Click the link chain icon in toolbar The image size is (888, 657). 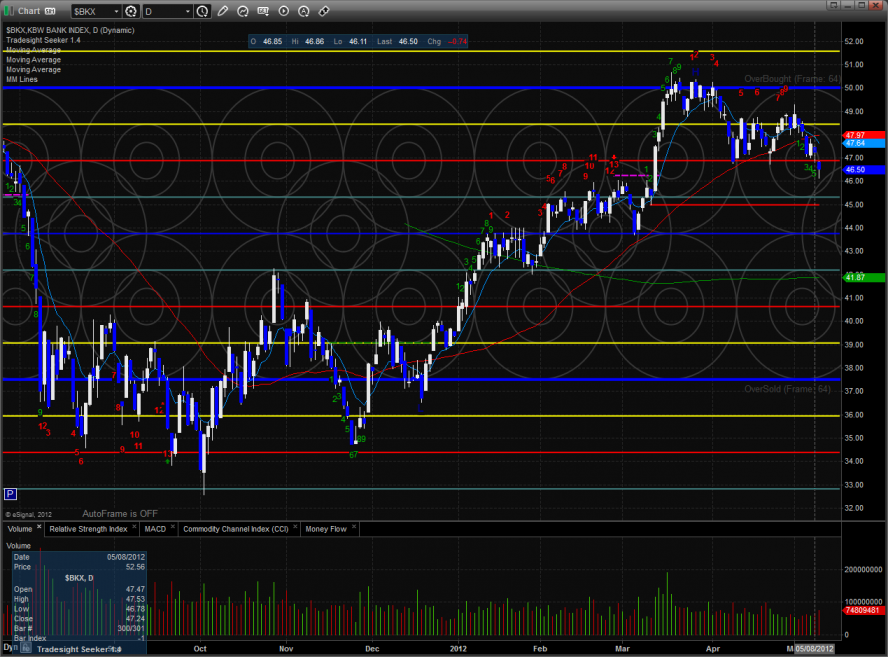click(325, 11)
